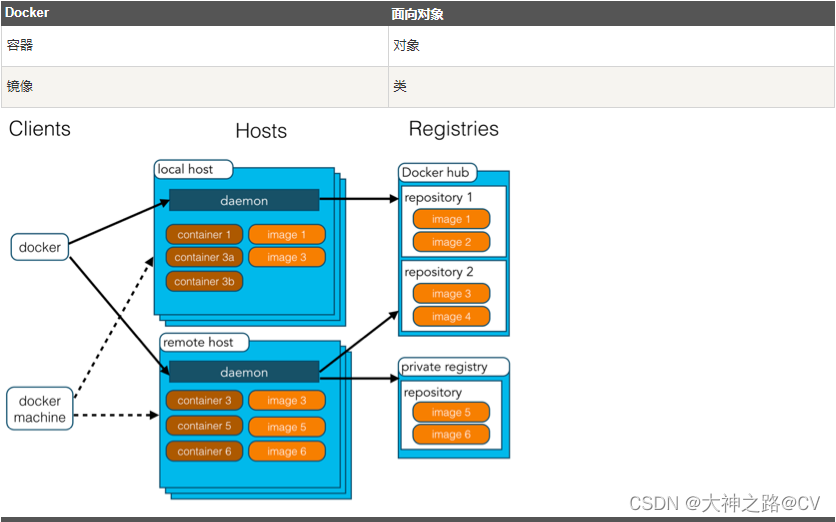Click the "Docker hub" label tab
This screenshot has width=836, height=522.
[x=437, y=172]
